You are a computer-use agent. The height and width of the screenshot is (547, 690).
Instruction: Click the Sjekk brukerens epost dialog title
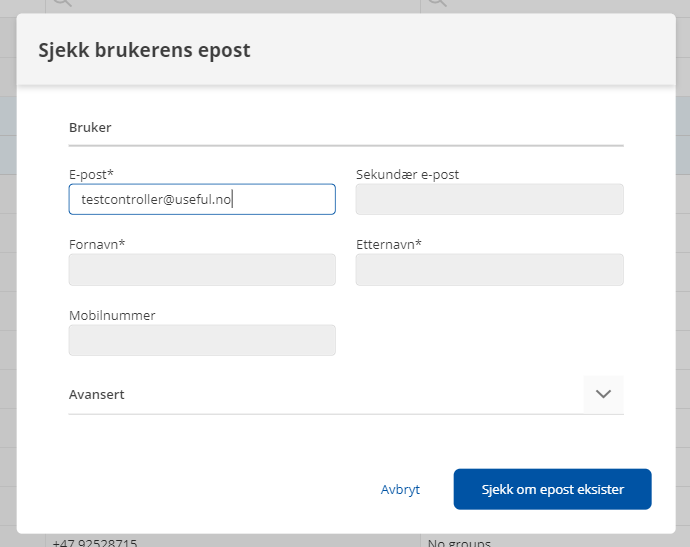[x=144, y=50]
